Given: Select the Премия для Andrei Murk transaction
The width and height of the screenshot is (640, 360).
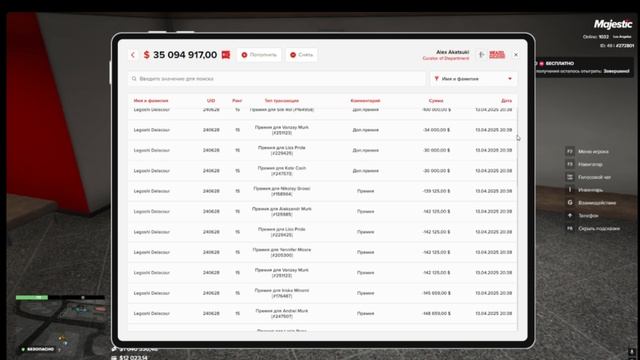Looking at the screenshot, I should (x=322, y=313).
